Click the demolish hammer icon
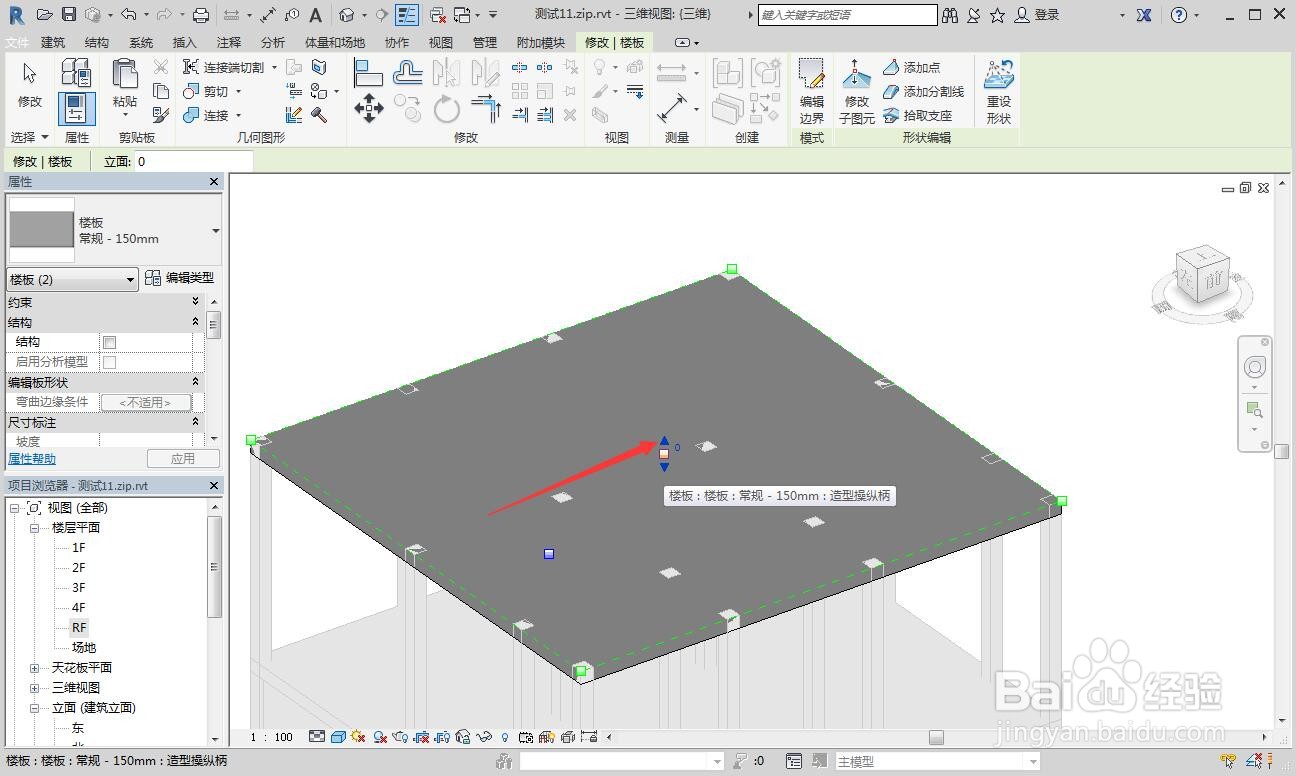 click(319, 115)
